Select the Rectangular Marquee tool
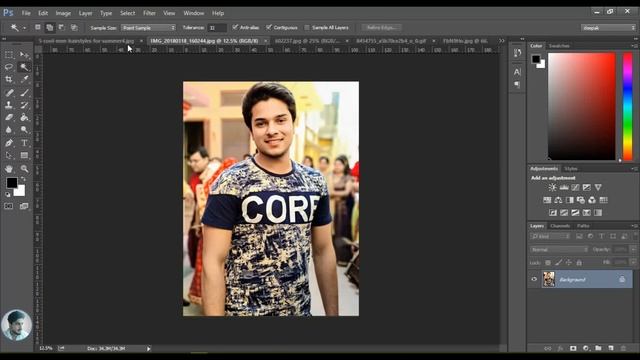The image size is (640, 360). [9, 55]
